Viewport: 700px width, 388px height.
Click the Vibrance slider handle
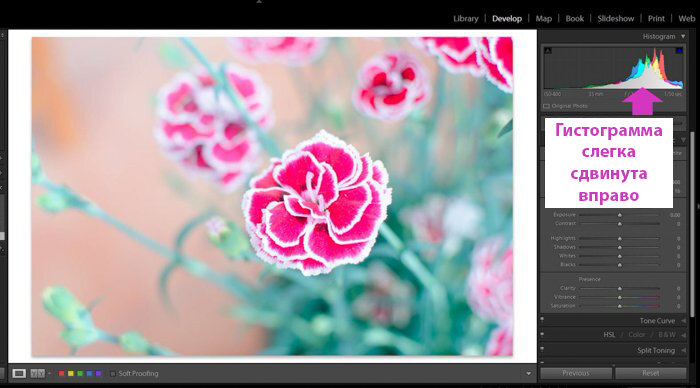click(620, 297)
